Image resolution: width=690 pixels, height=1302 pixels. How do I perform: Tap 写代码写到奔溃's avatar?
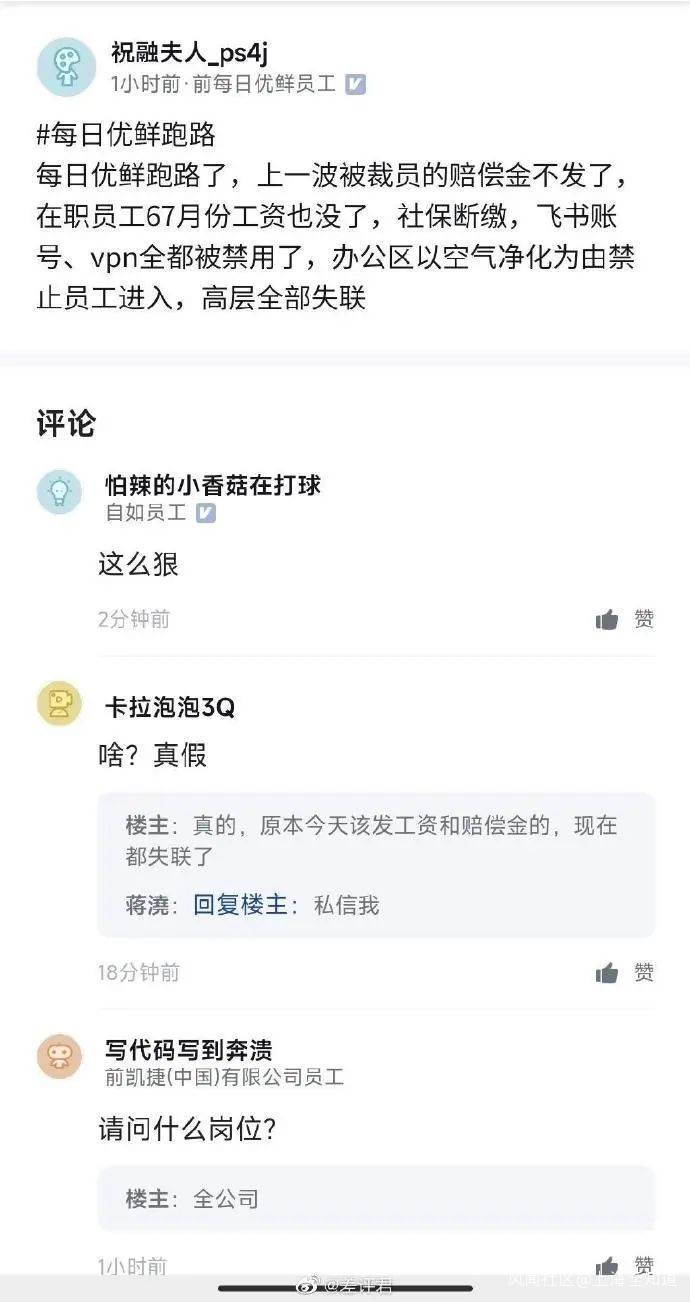(x=60, y=1056)
